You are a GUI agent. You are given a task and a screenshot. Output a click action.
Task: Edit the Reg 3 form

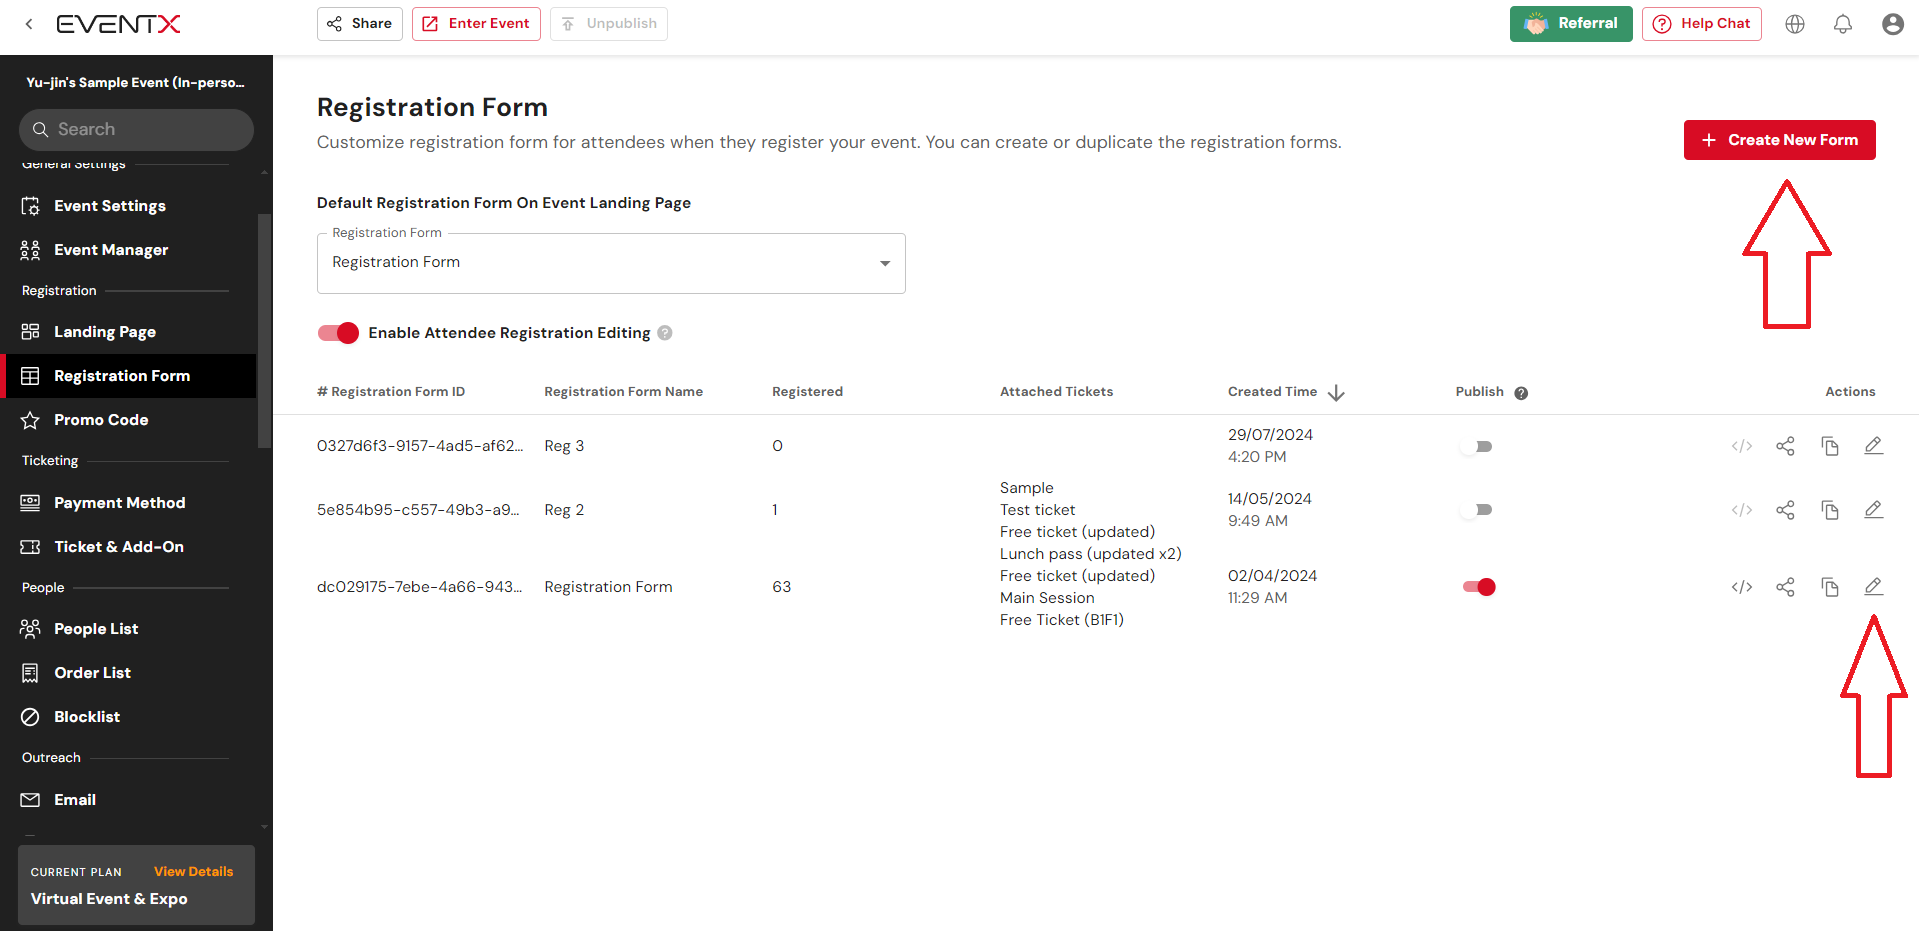[x=1874, y=446]
